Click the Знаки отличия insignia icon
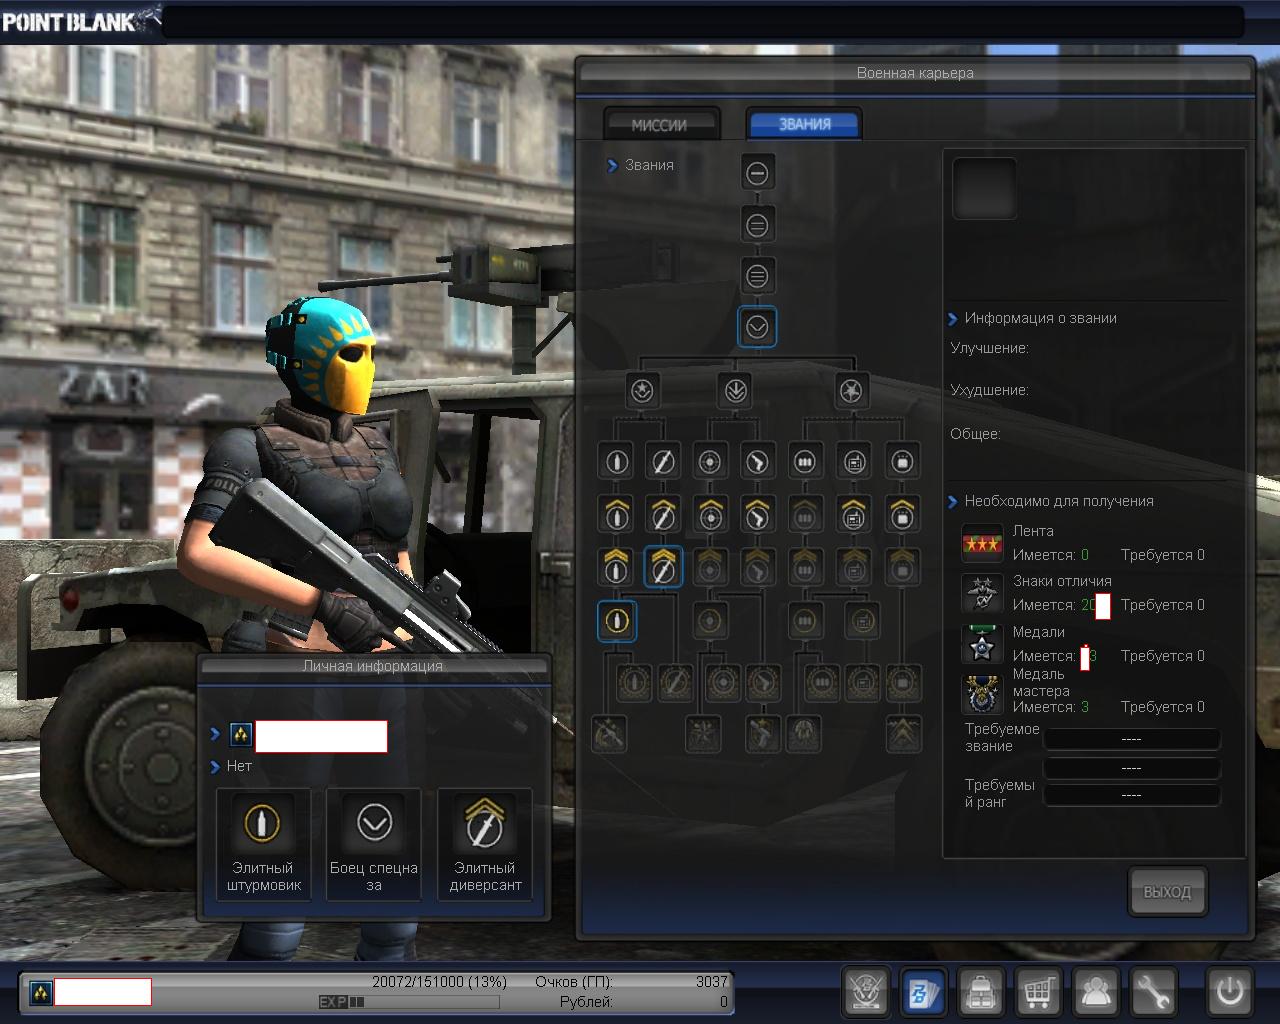Viewport: 1280px width, 1024px height. pos(982,594)
